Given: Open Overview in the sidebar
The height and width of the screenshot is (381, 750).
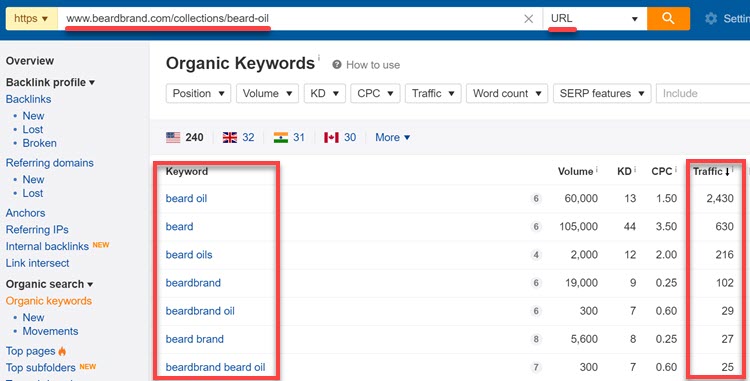Looking at the screenshot, I should point(30,61).
